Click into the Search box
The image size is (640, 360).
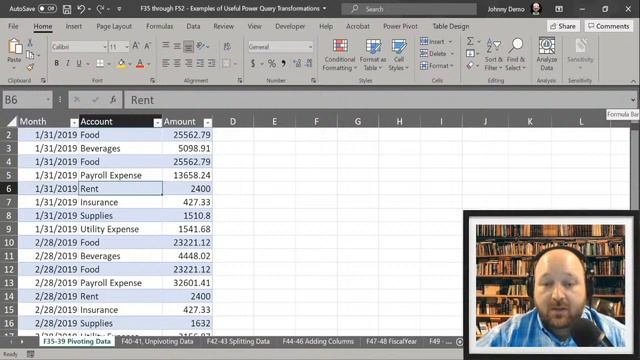(x=409, y=9)
